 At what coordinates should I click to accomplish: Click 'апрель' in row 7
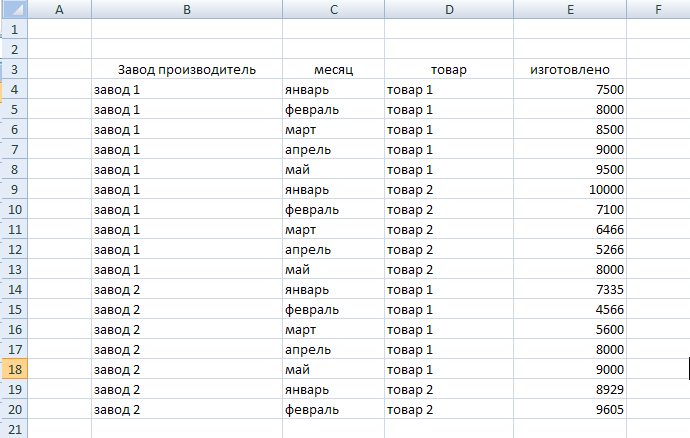tap(308, 150)
